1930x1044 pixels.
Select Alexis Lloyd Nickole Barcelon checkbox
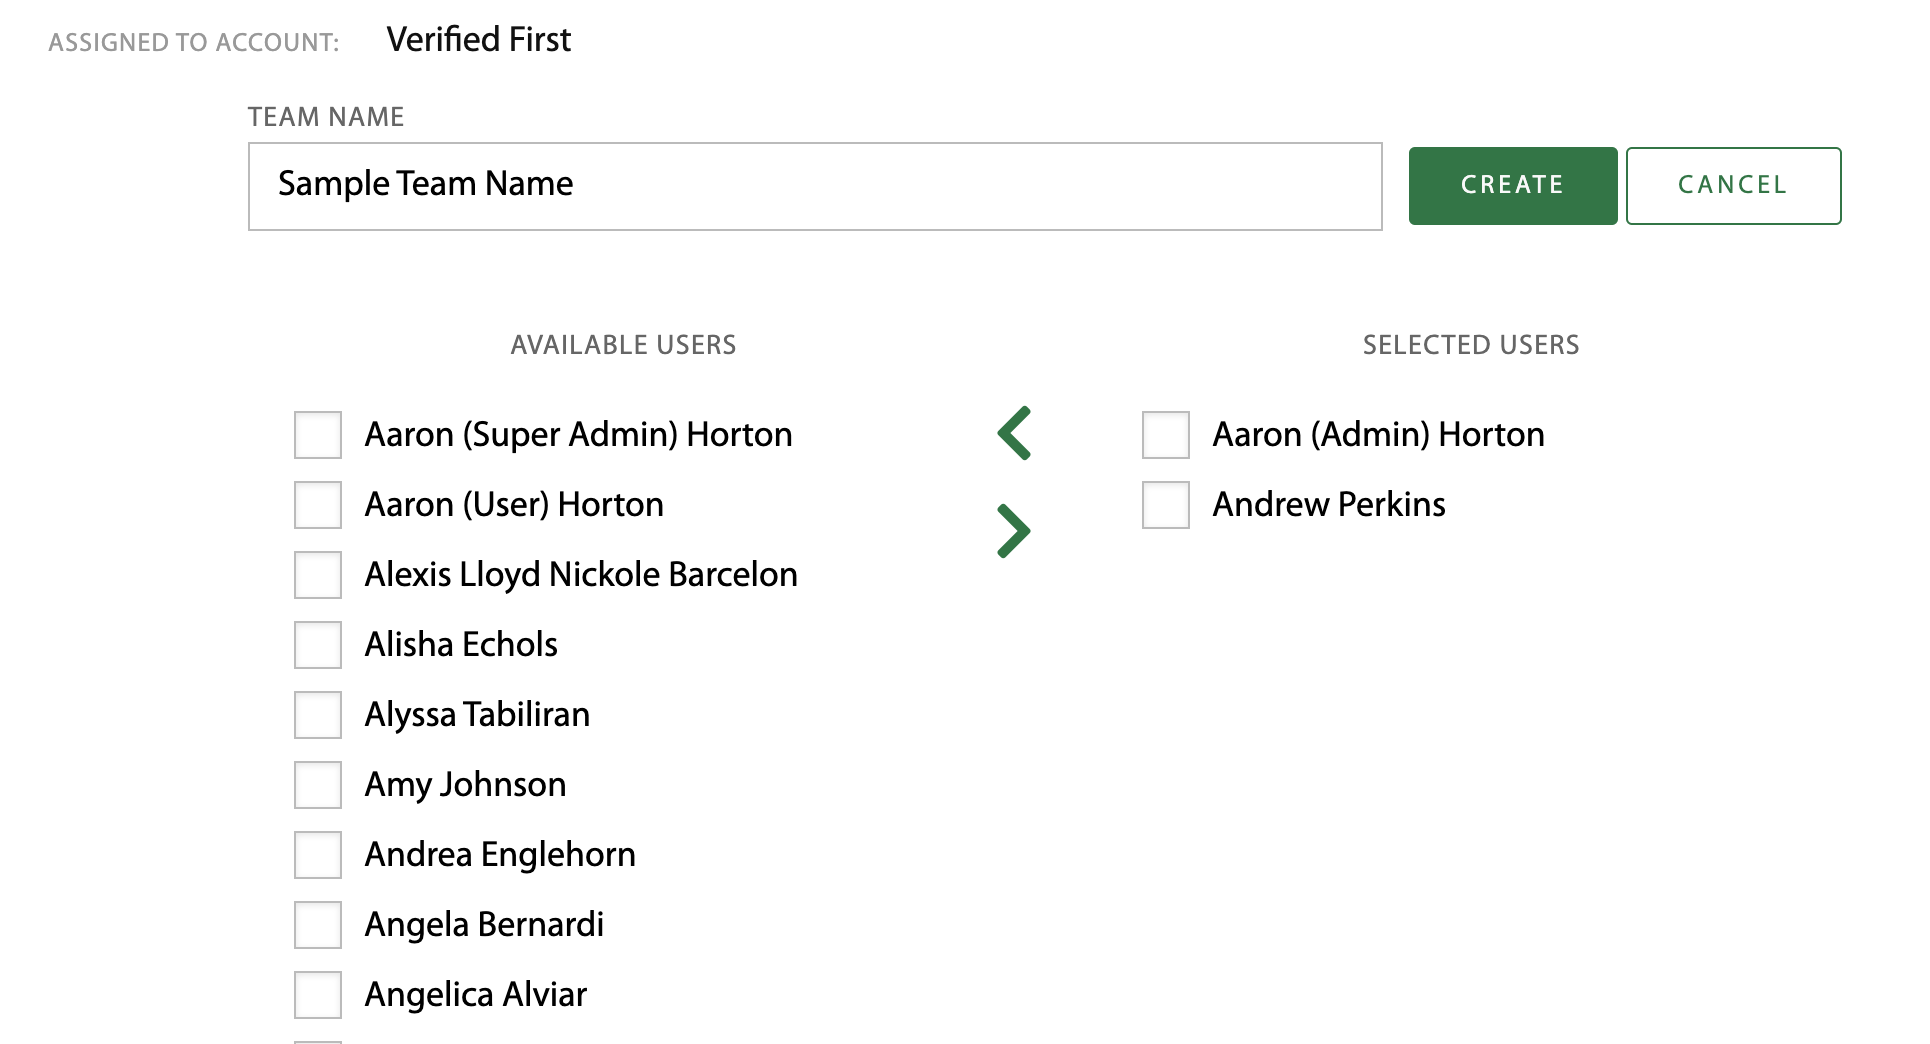tap(318, 575)
